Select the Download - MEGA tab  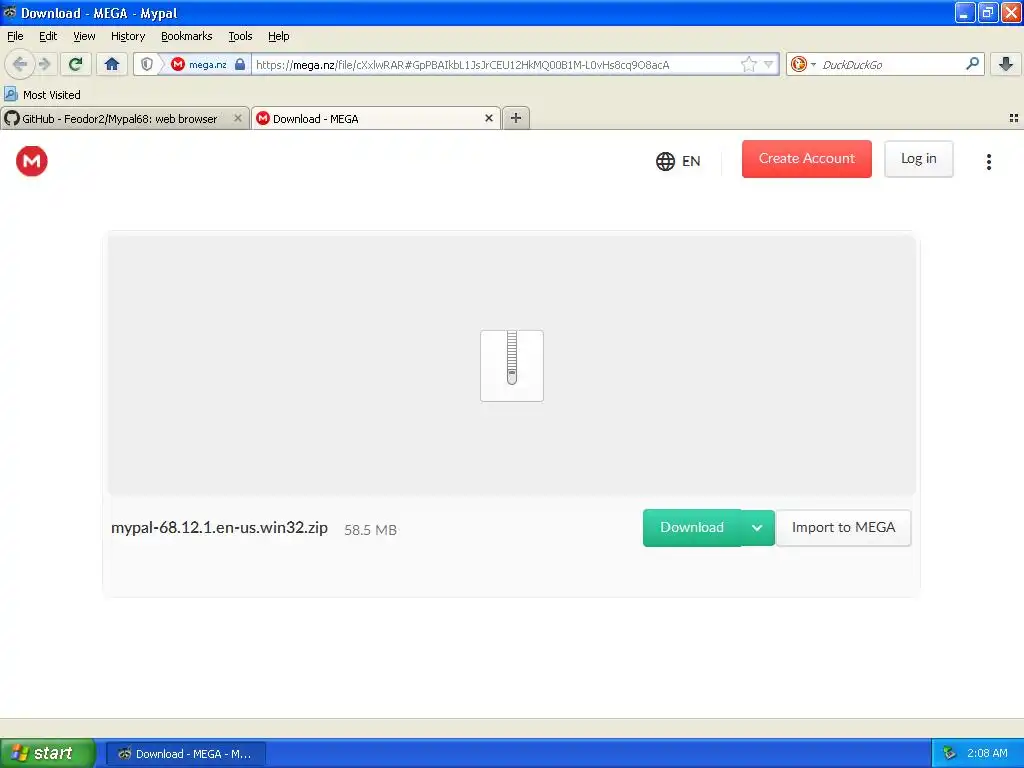click(x=376, y=118)
